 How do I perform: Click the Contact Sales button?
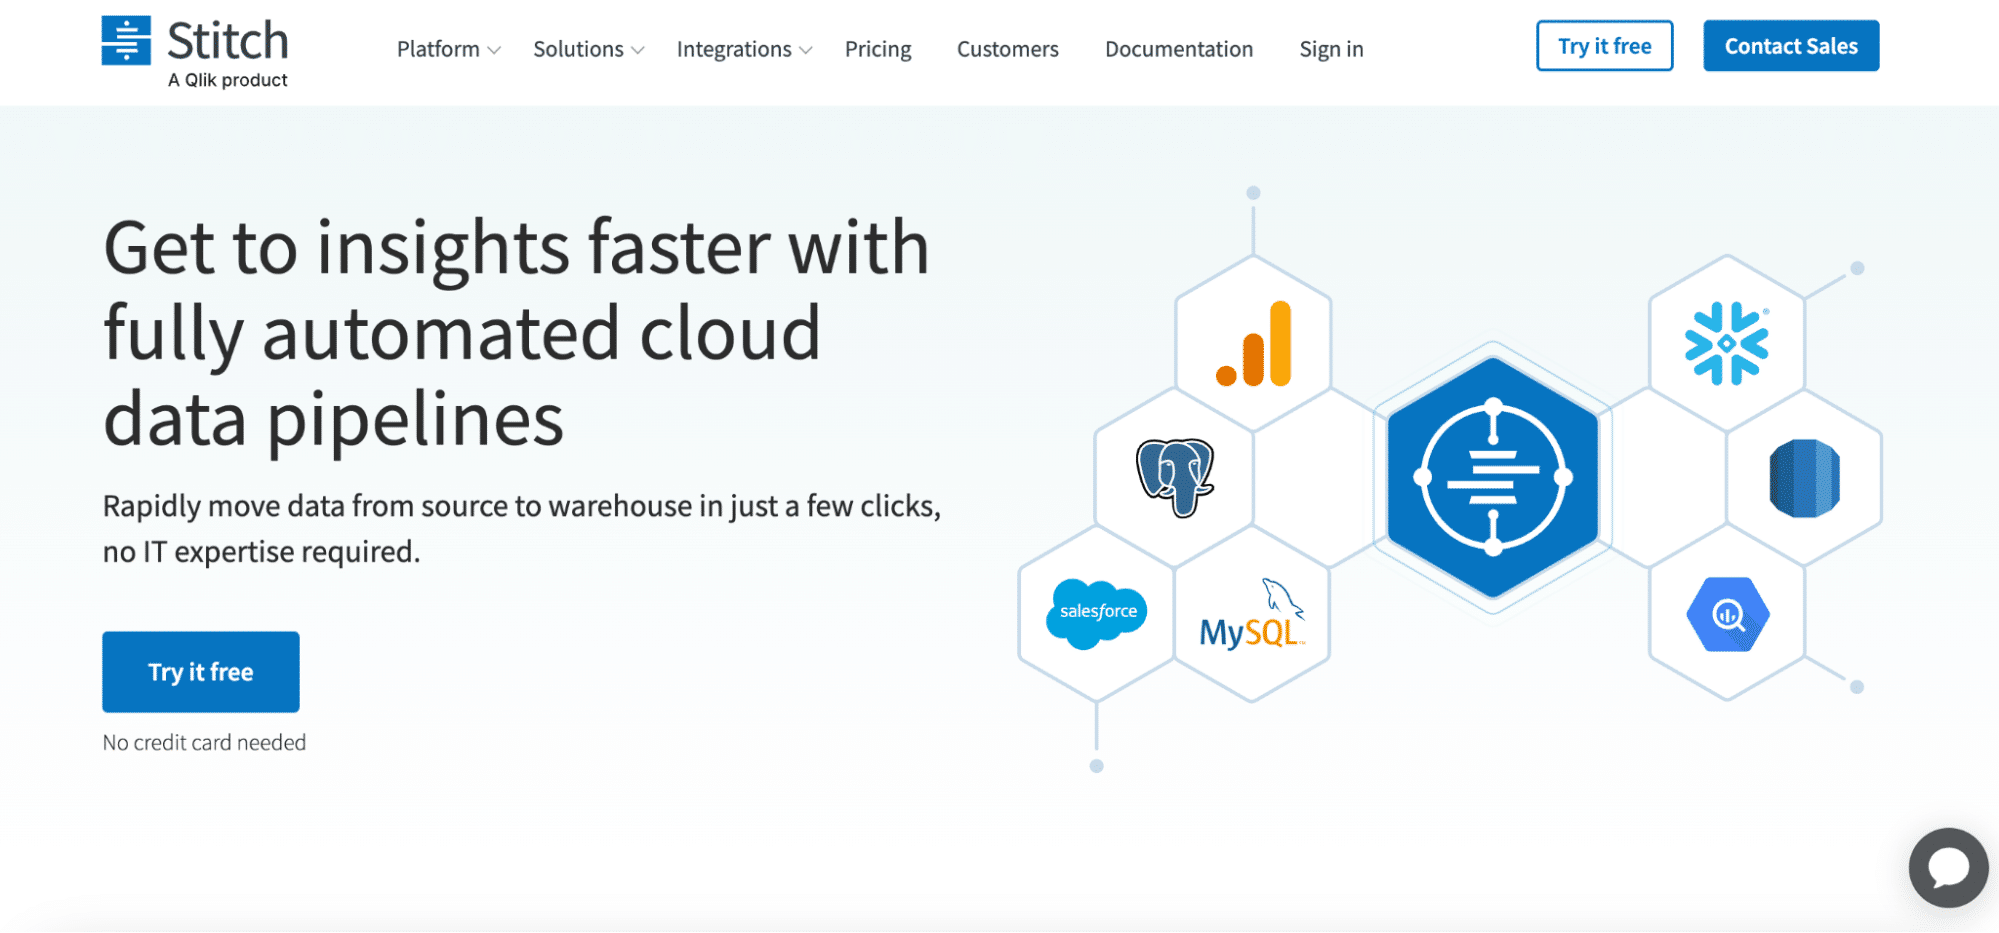pyautogui.click(x=1791, y=46)
